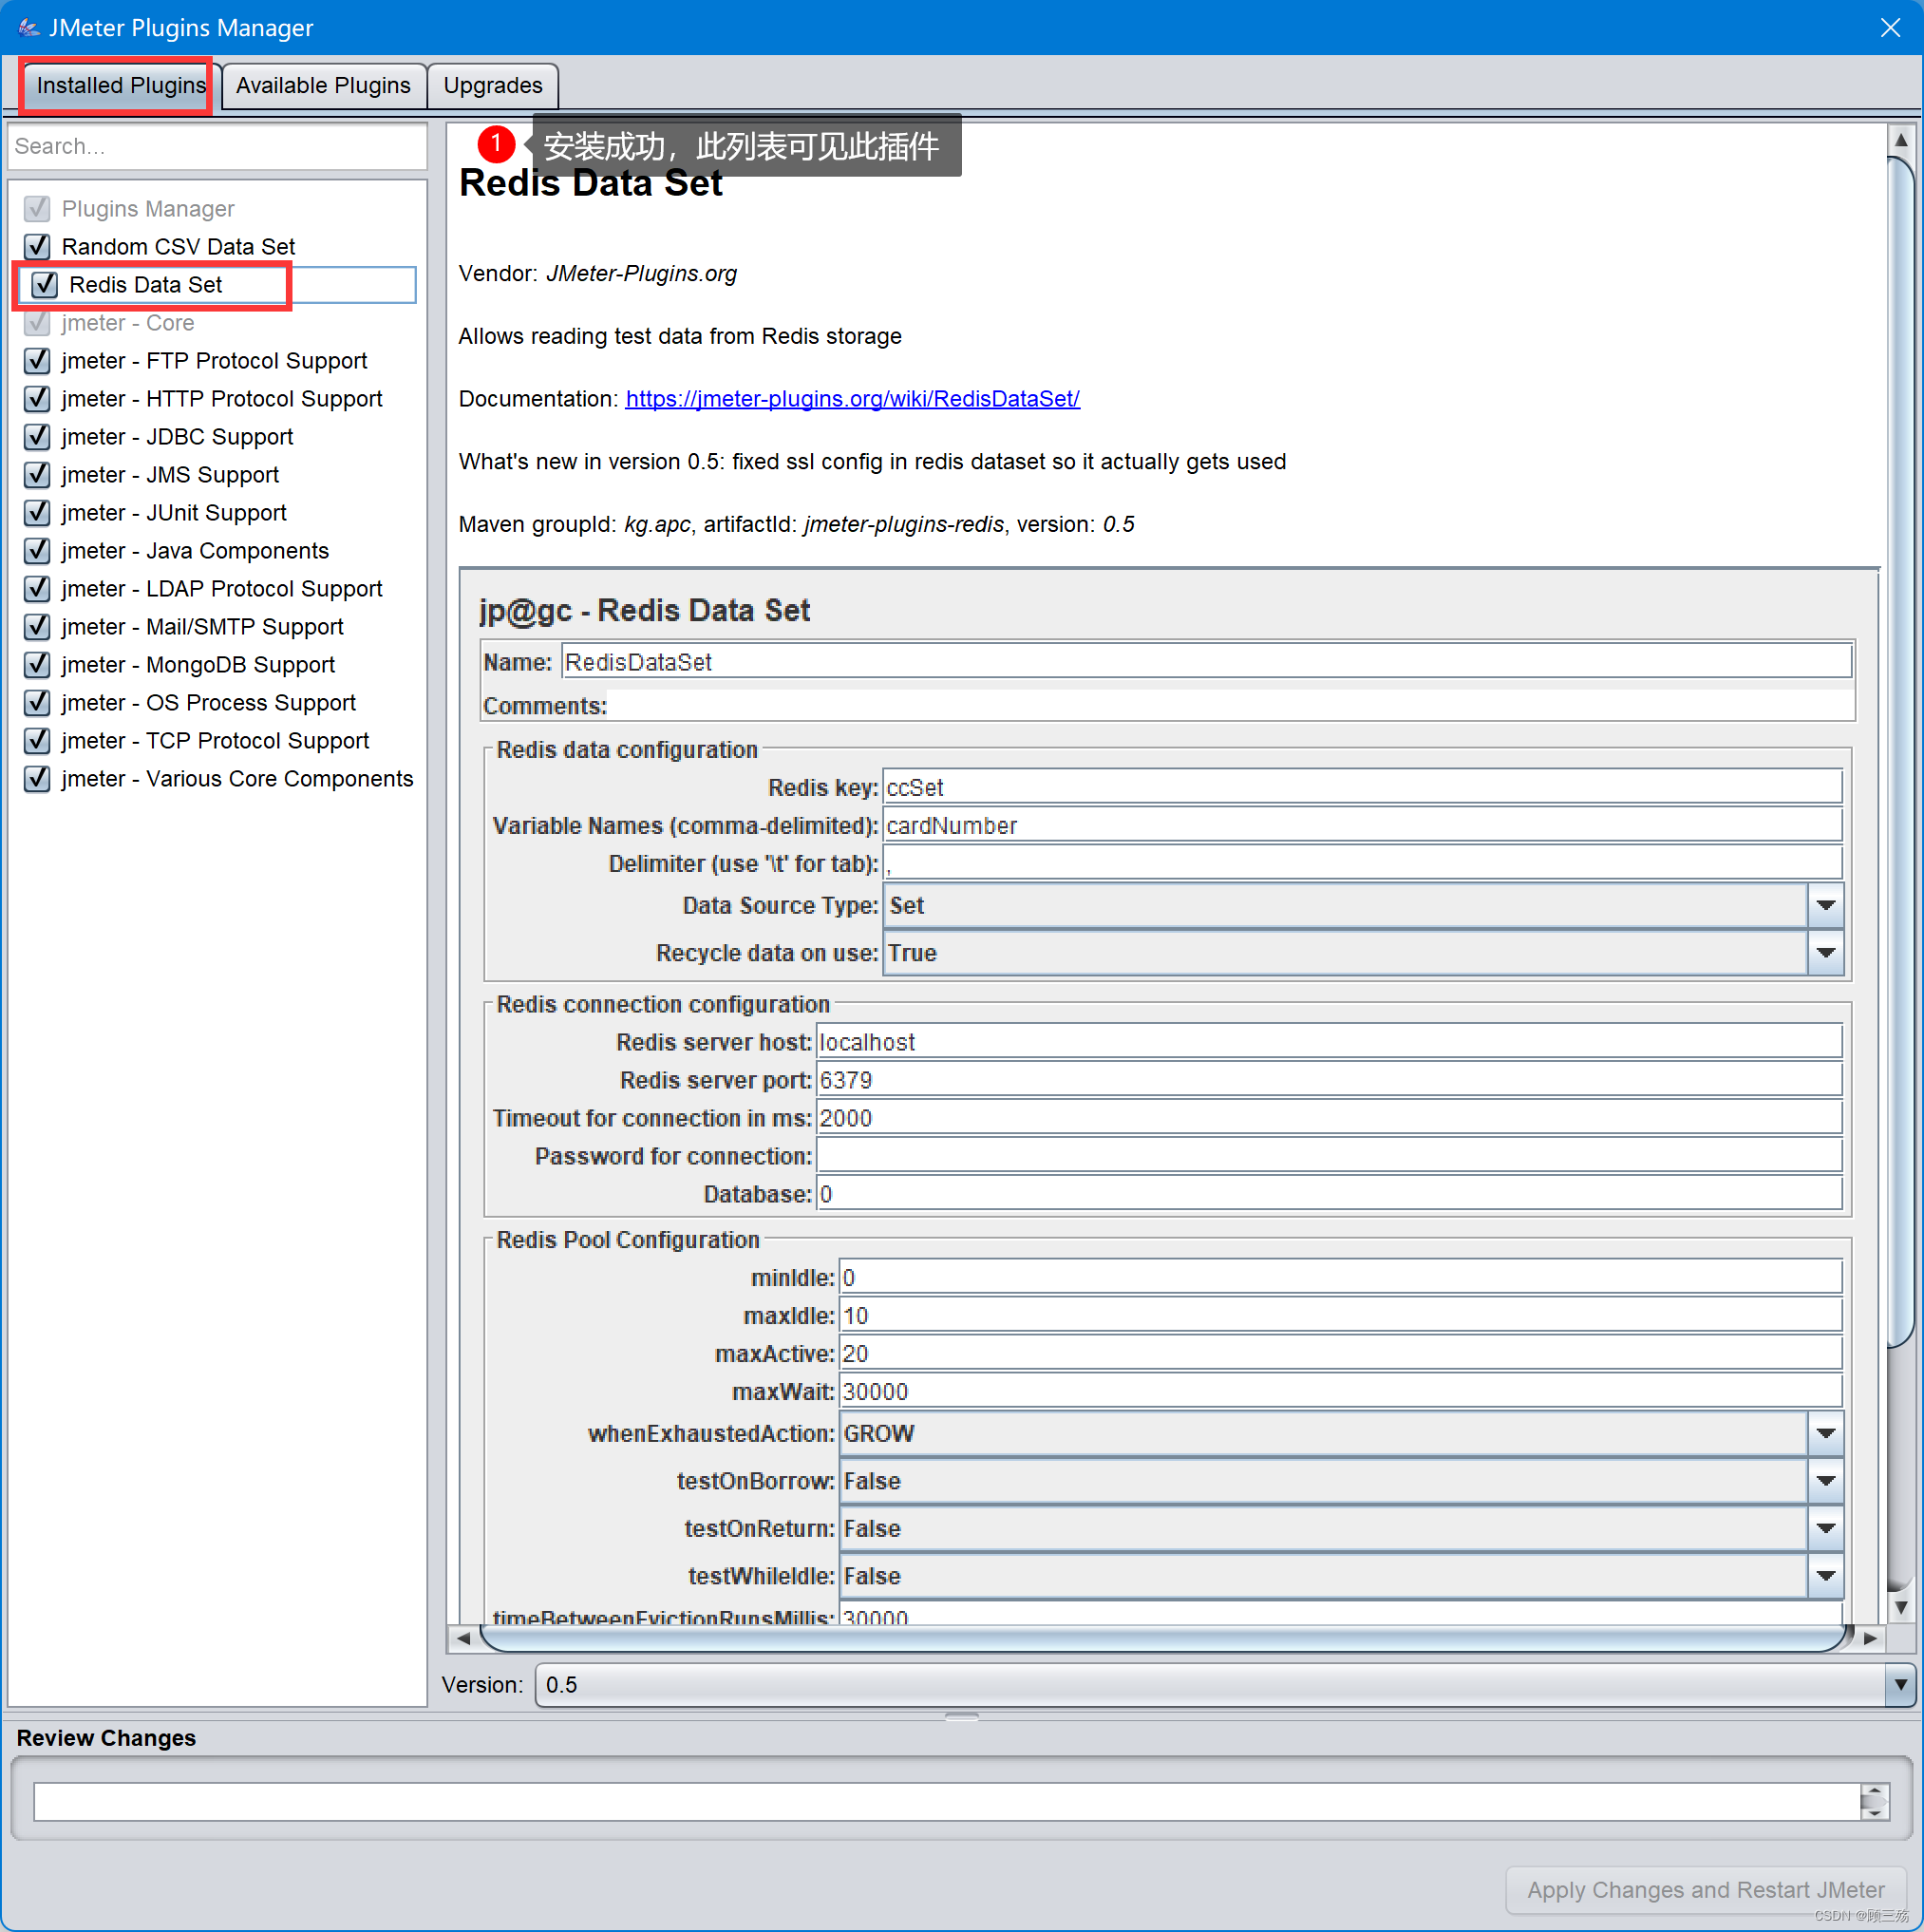This screenshot has width=1924, height=1932.
Task: Switch to the Available Plugins tab
Action: click(x=322, y=85)
